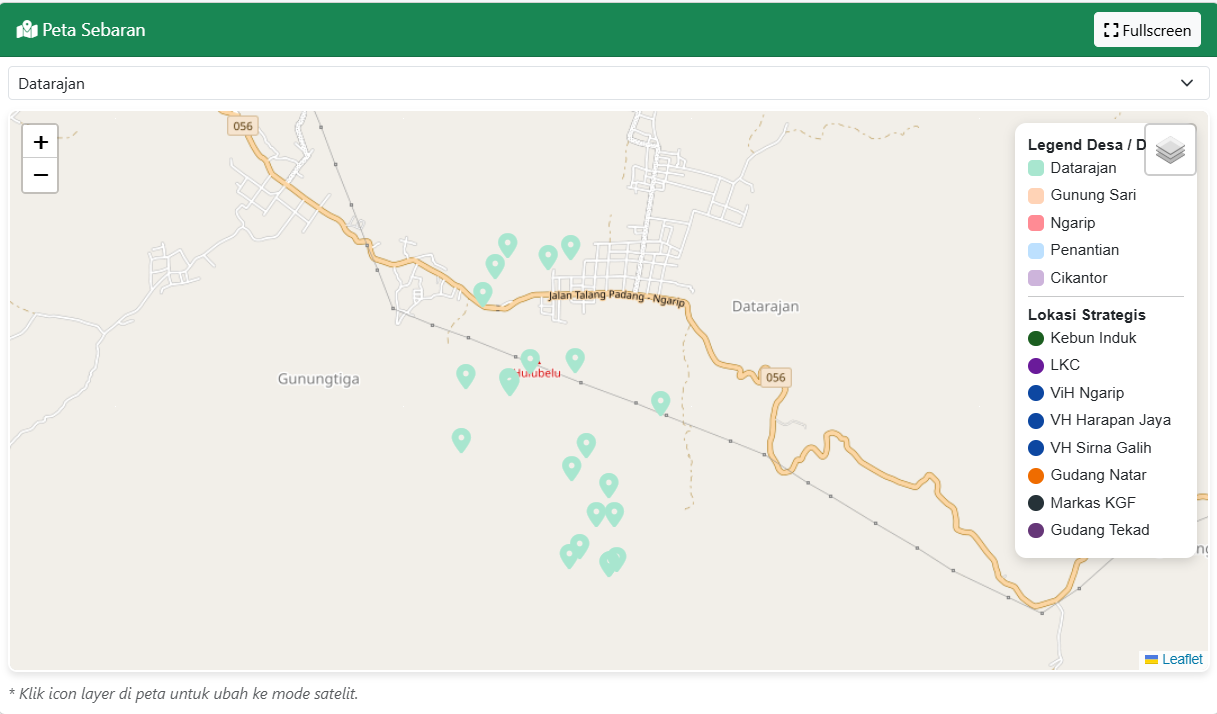Click the Markas KGF legend item

tap(1092, 503)
